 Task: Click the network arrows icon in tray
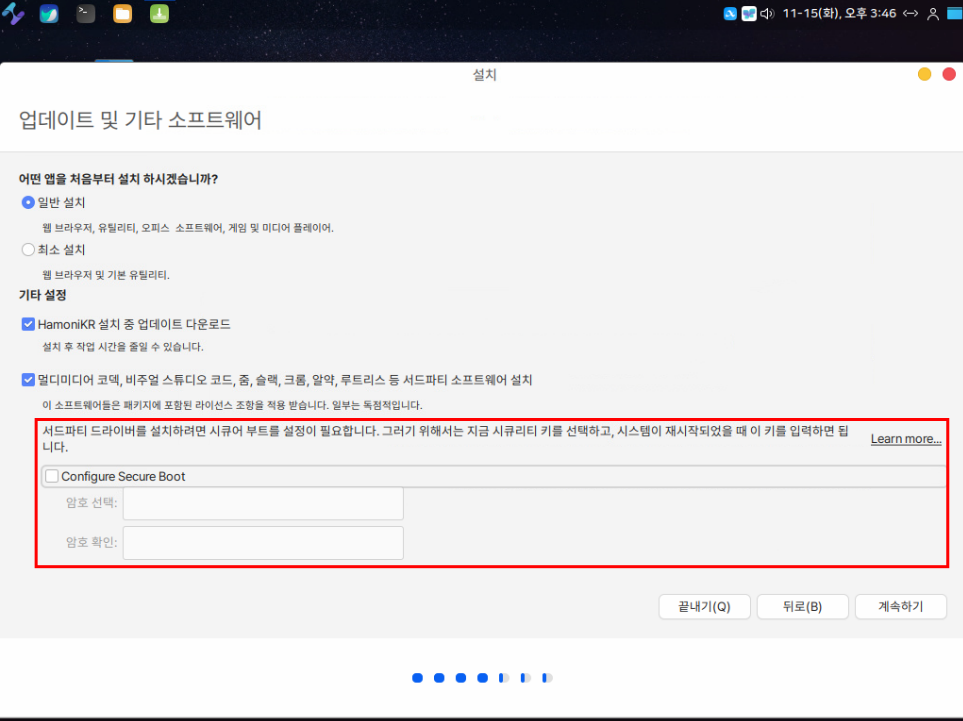point(910,14)
